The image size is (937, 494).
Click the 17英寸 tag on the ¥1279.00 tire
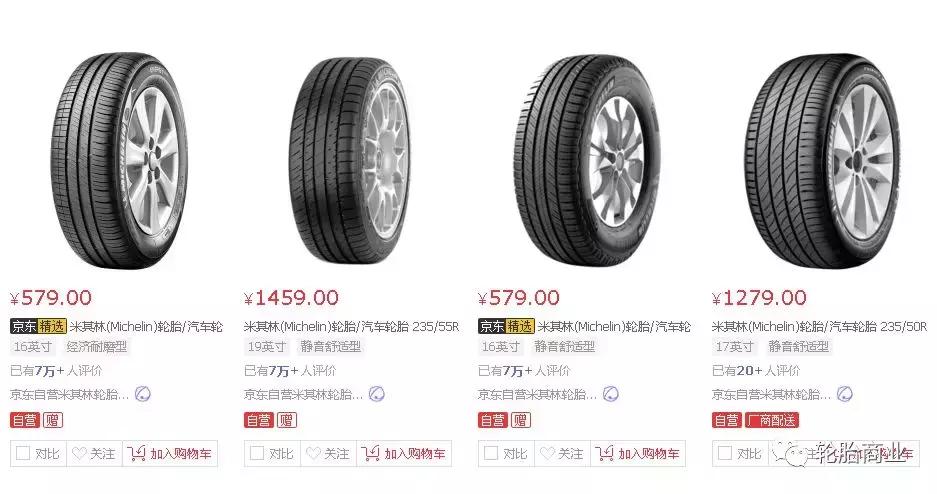(x=735, y=347)
